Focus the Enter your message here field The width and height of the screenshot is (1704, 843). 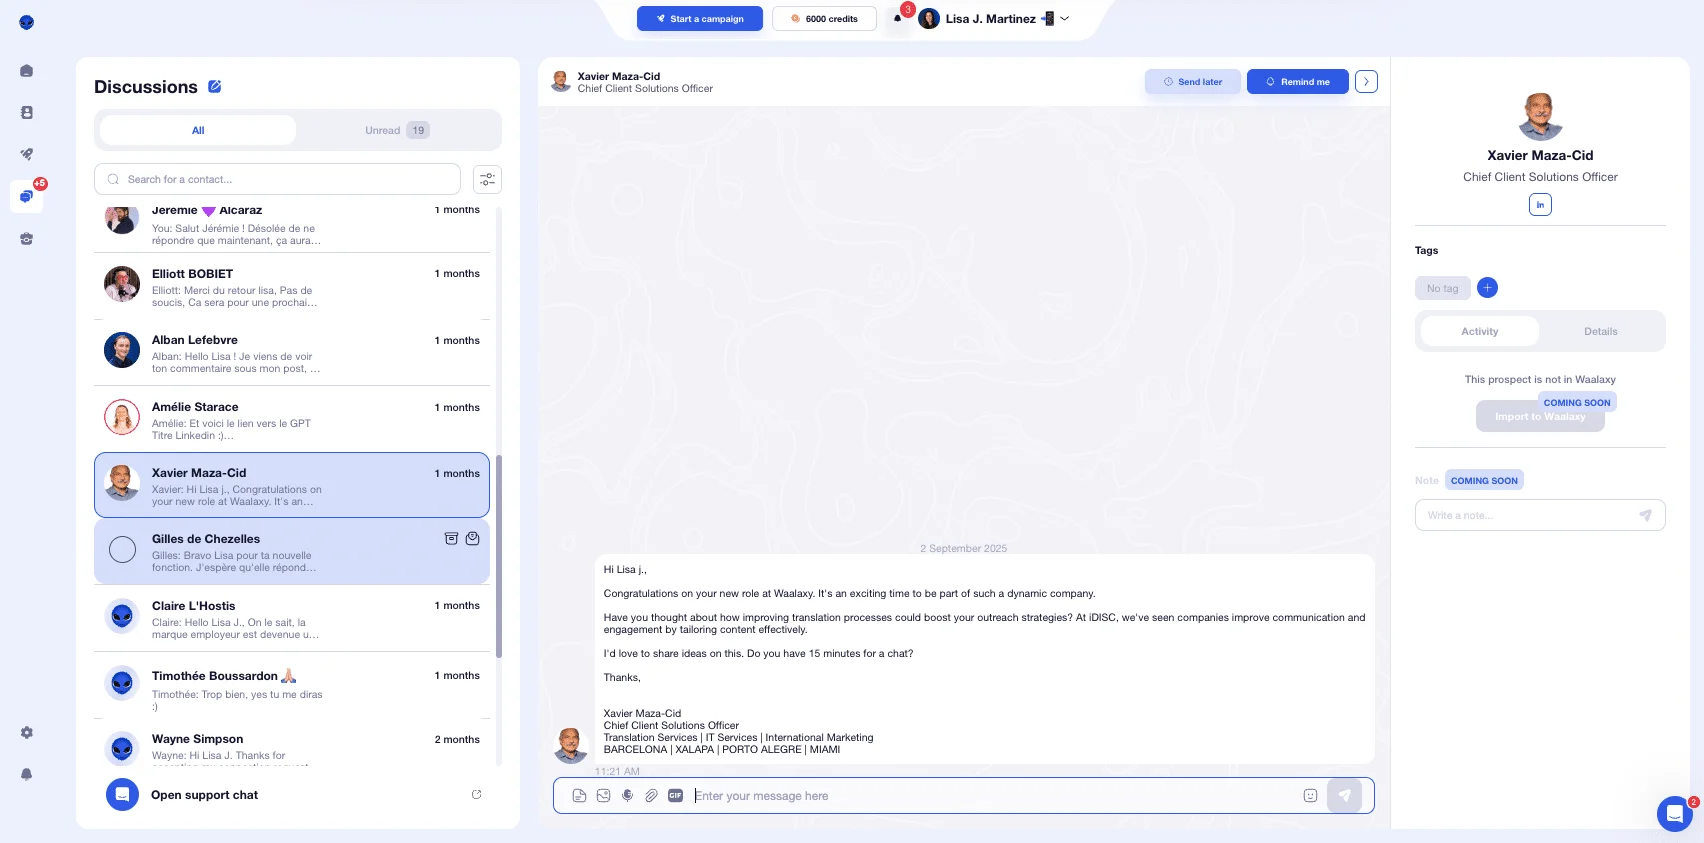click(x=993, y=796)
